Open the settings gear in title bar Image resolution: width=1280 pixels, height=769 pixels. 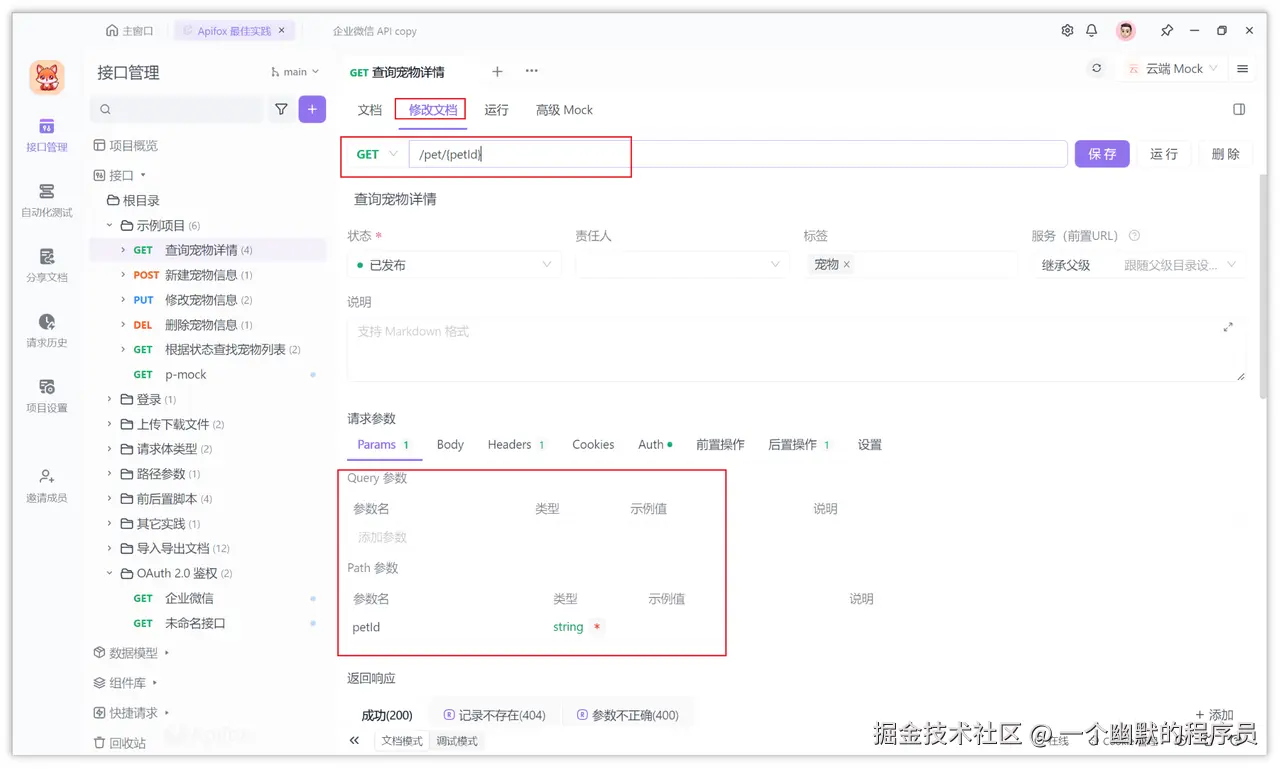[1067, 31]
